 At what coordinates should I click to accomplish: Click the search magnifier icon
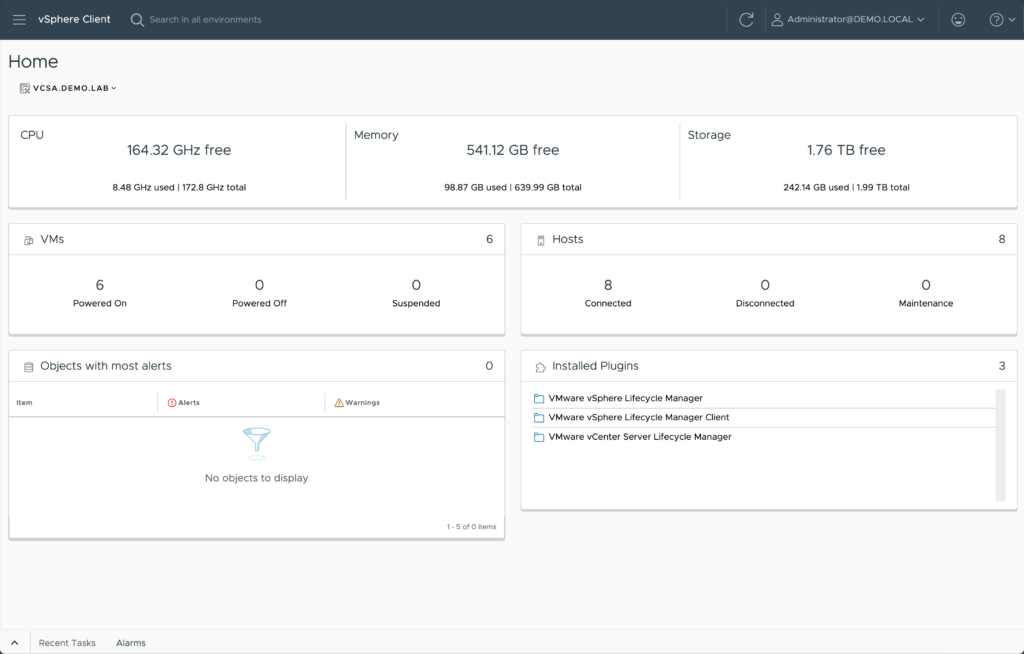coord(137,20)
